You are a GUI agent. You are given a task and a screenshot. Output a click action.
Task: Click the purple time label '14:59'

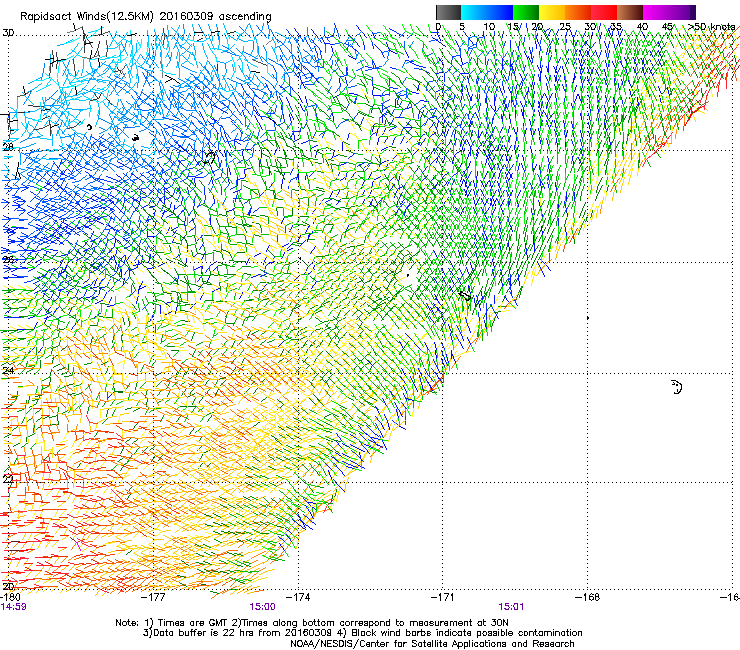[13, 607]
